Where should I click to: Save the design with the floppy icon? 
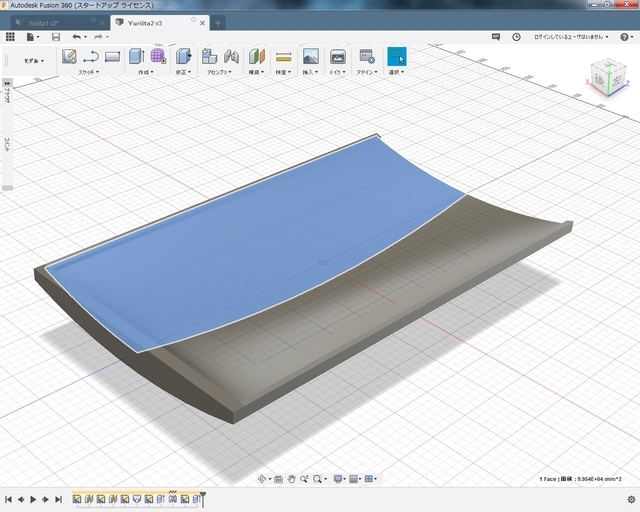pos(56,37)
